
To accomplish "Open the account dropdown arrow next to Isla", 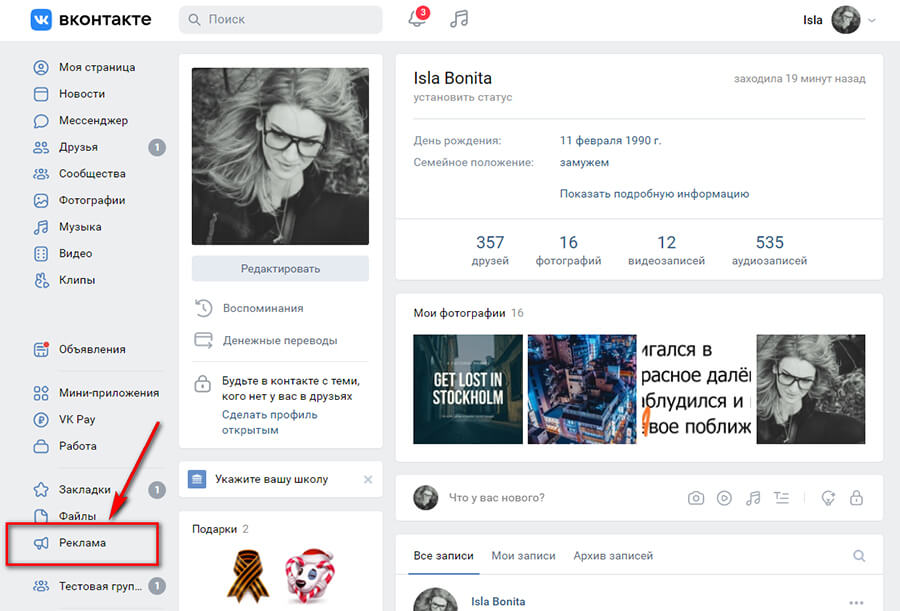I will tap(871, 20).
